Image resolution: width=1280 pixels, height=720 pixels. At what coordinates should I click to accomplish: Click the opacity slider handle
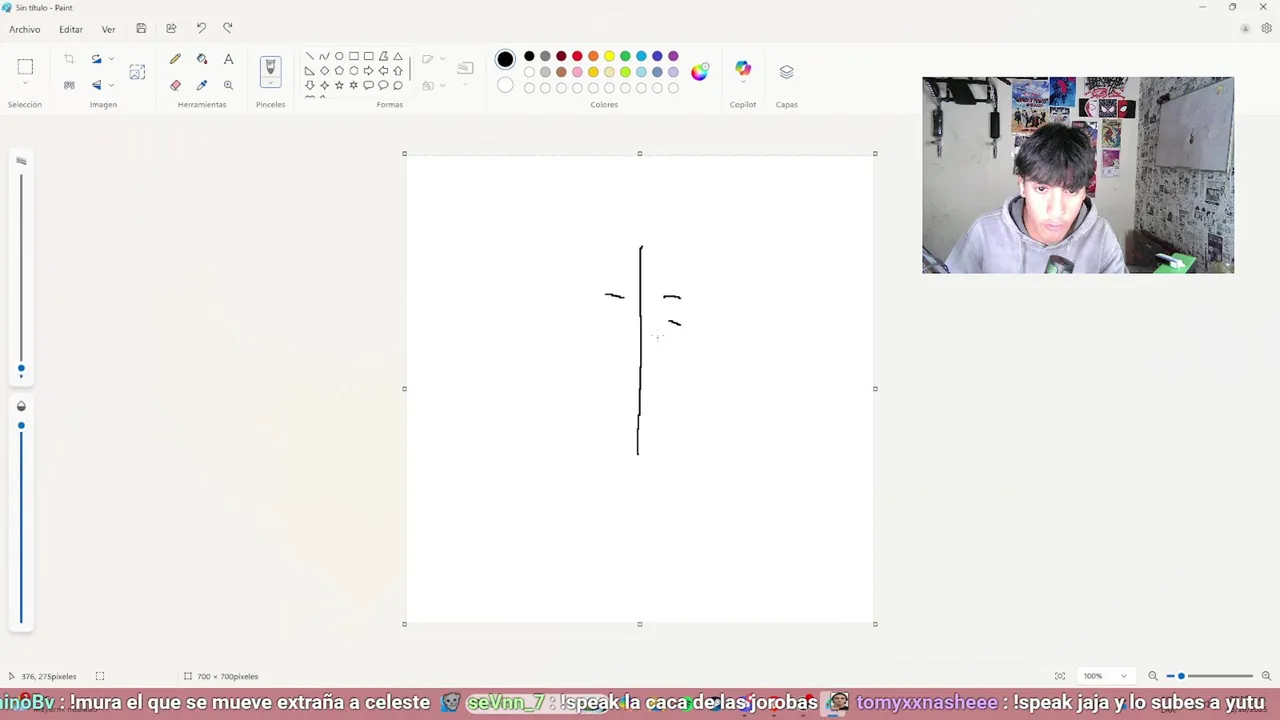coord(21,426)
